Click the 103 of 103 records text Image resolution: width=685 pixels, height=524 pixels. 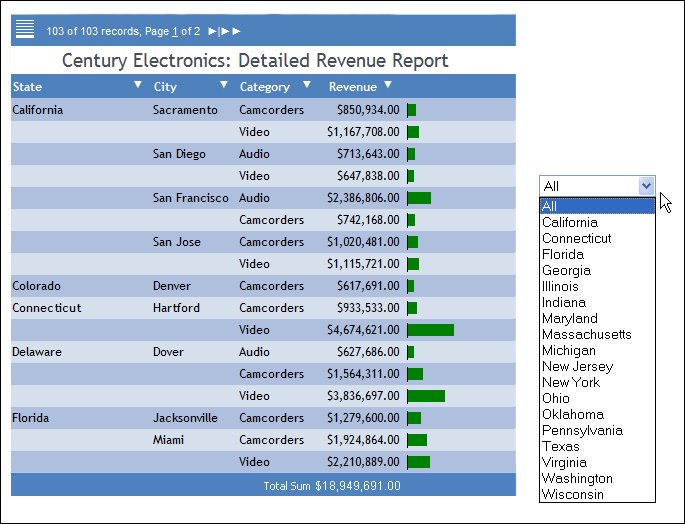tap(93, 31)
